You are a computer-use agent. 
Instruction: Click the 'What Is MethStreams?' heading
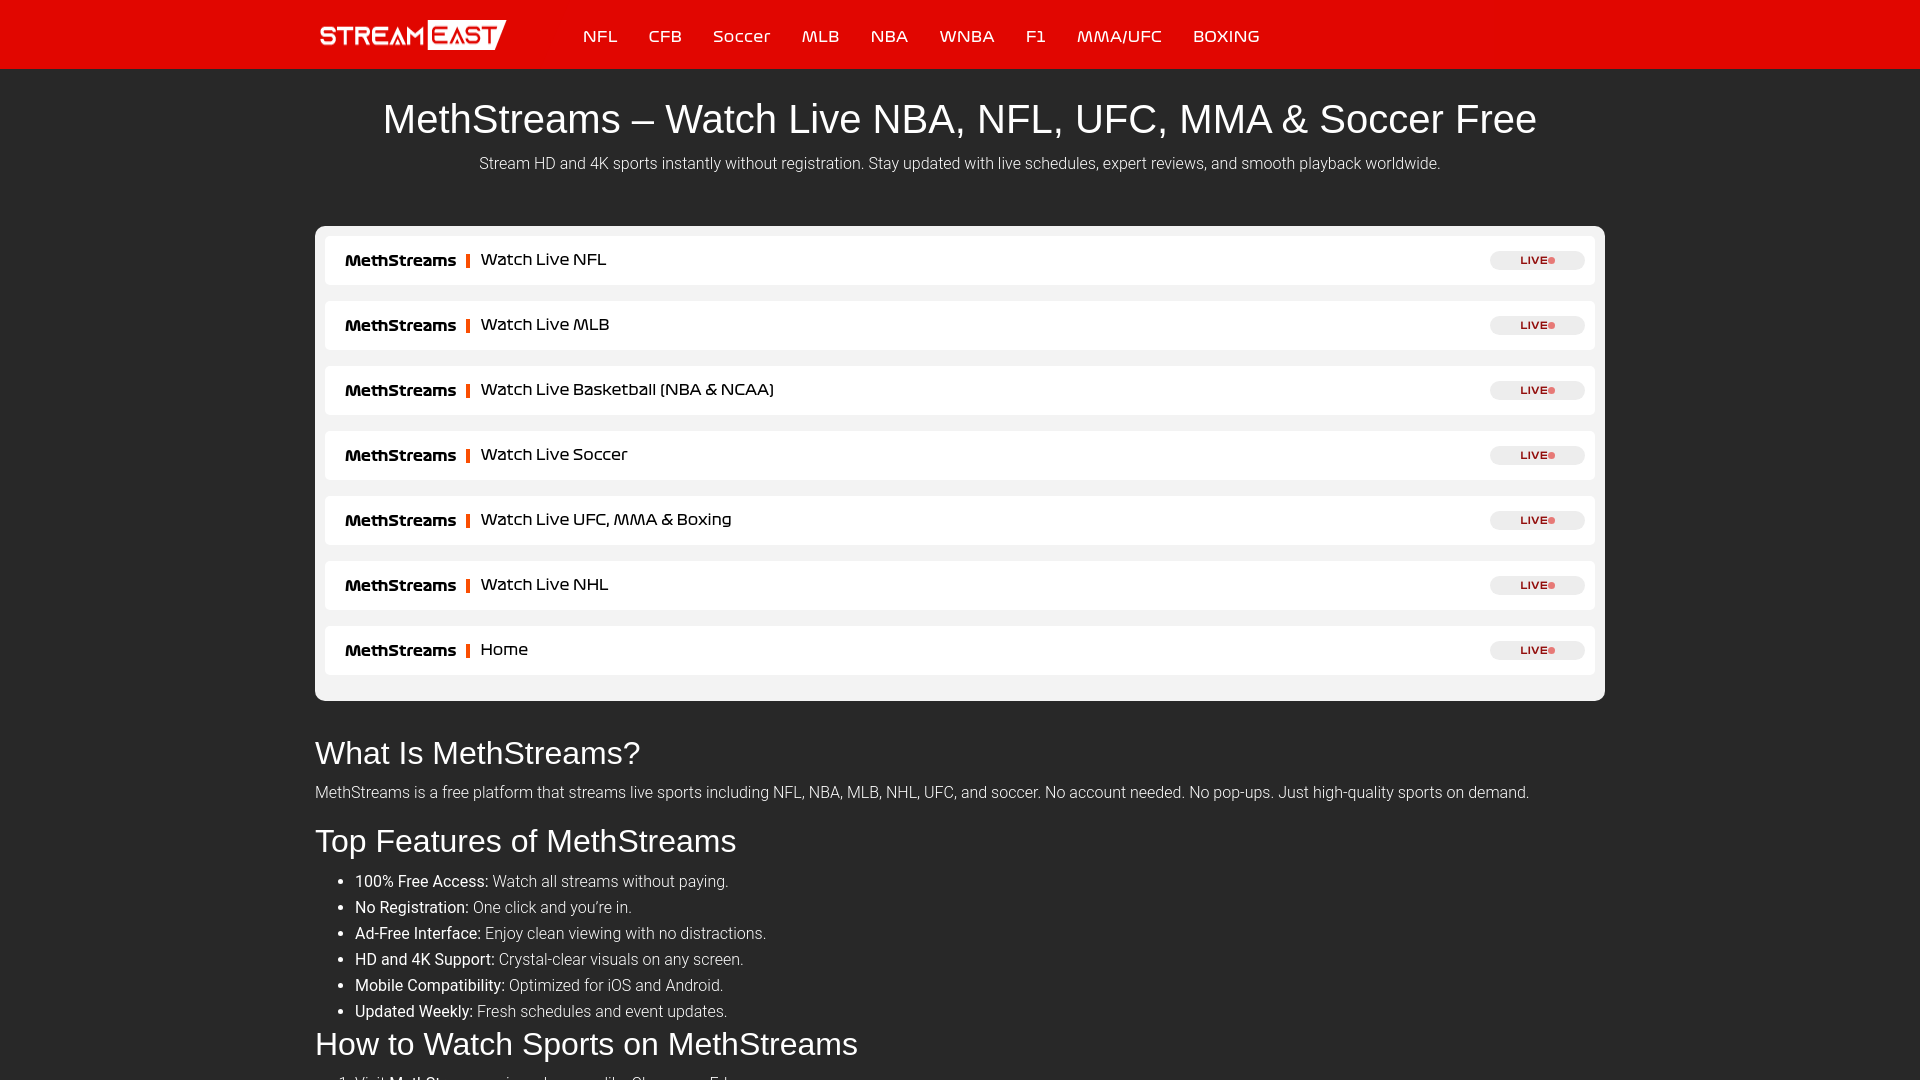tap(477, 754)
